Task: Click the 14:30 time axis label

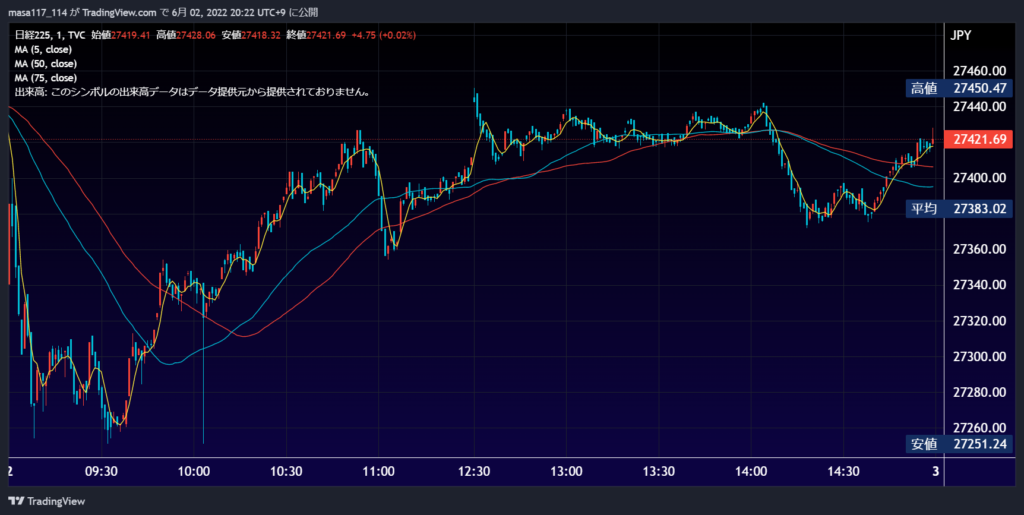Action: point(843,471)
